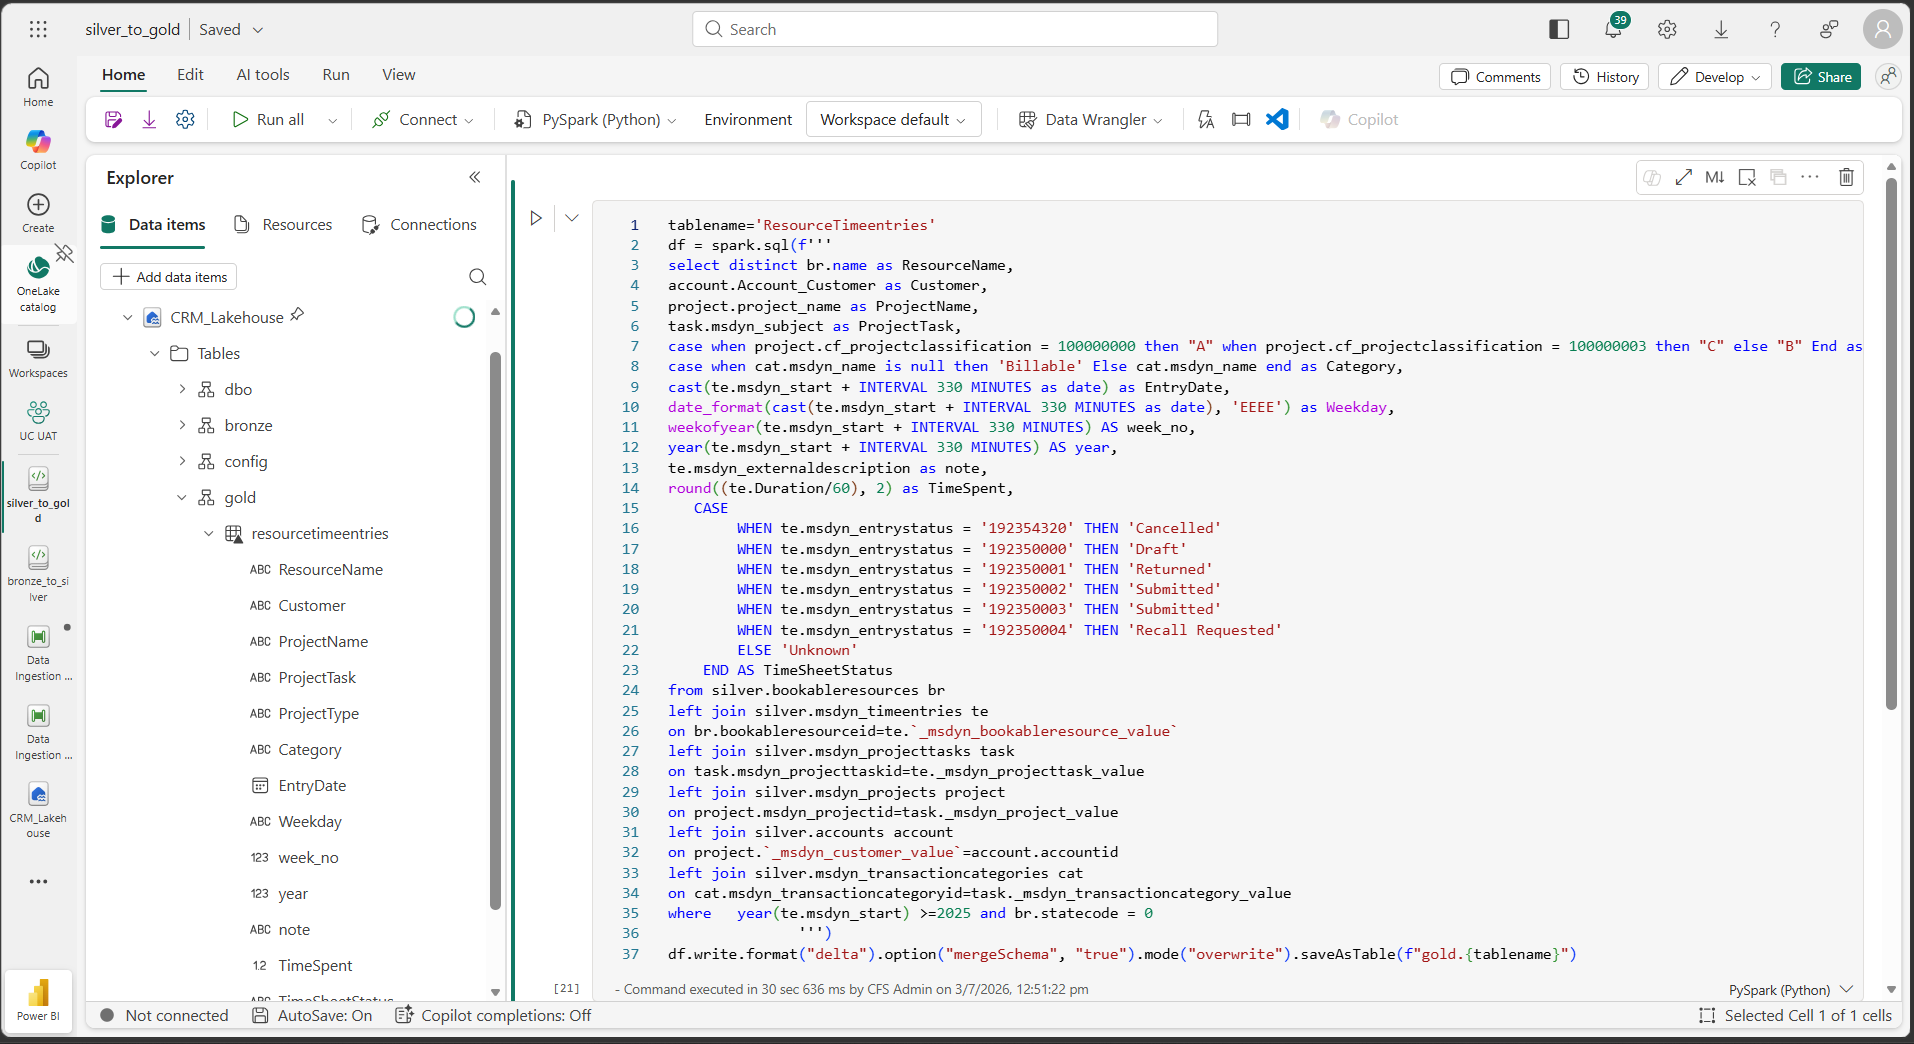
Task: Open Power BI switcher at bottom left
Action: coord(38,1000)
